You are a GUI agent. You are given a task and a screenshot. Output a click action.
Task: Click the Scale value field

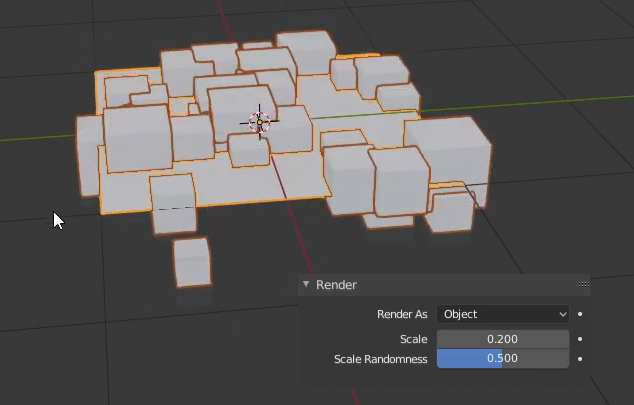click(503, 339)
